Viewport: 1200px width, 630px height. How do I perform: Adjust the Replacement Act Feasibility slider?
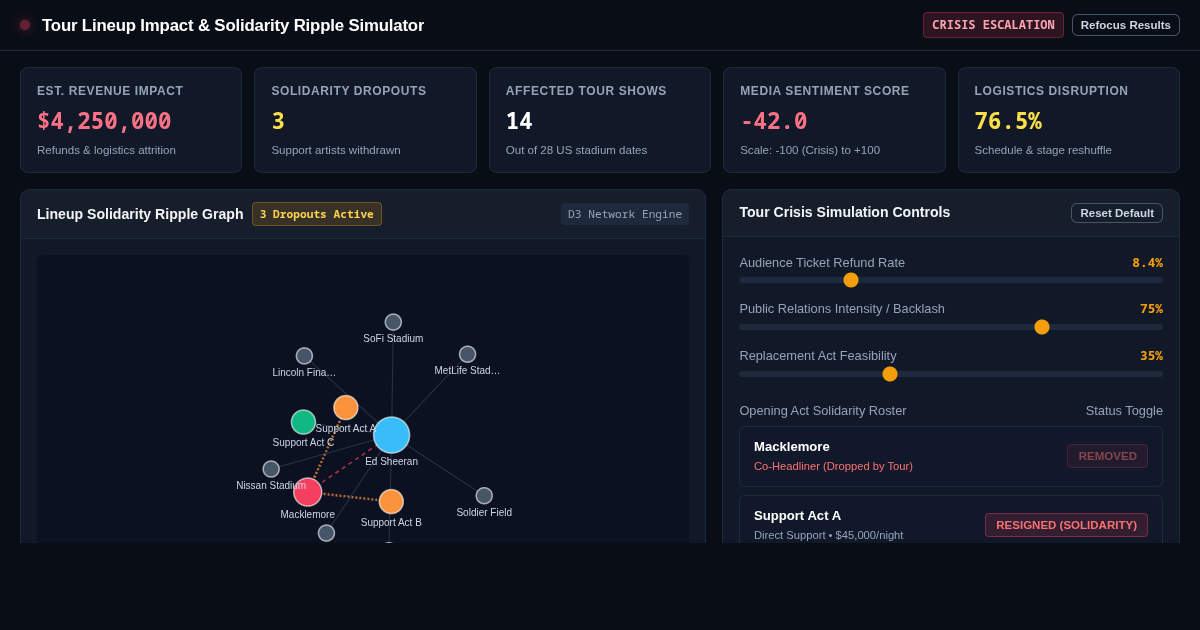[951, 374]
